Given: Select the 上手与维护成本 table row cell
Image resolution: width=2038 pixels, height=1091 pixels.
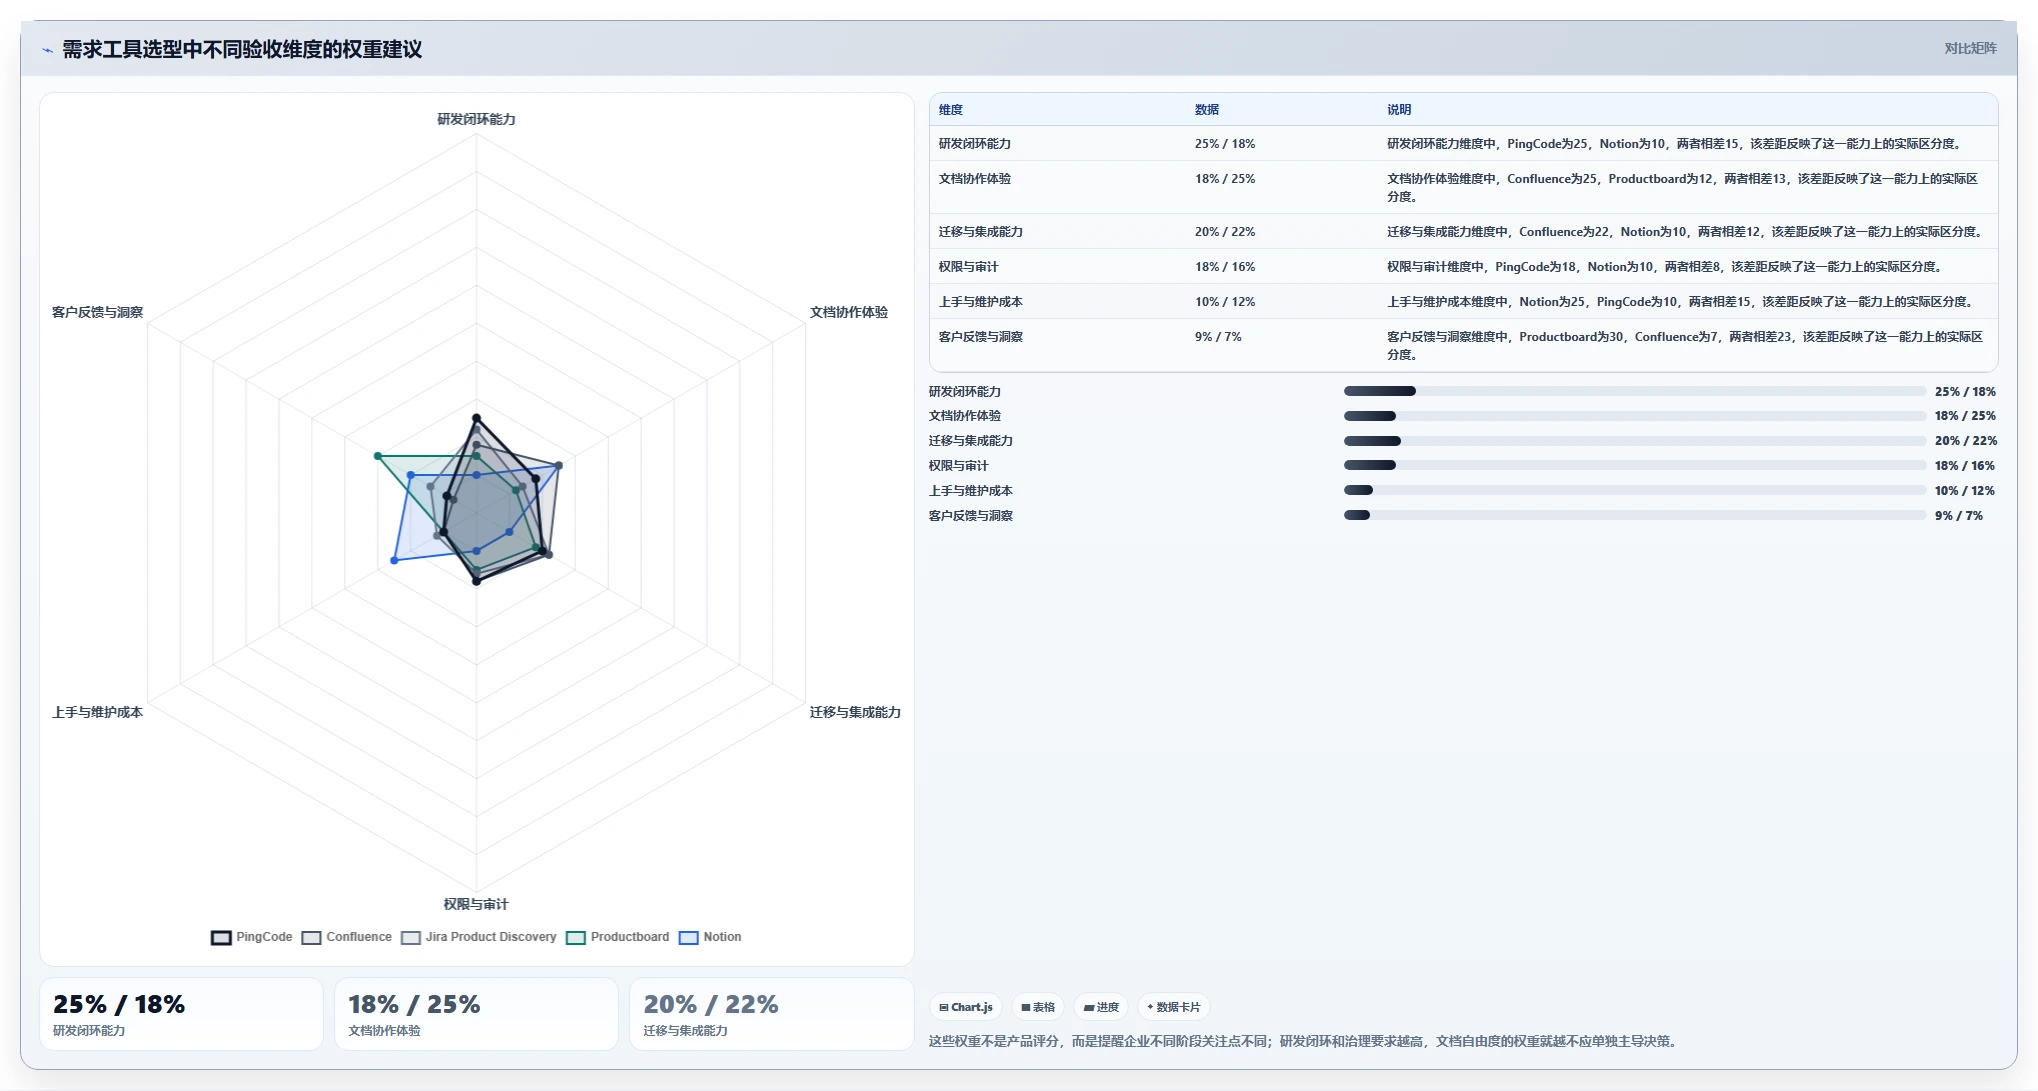Looking at the screenshot, I should pyautogui.click(x=981, y=302).
